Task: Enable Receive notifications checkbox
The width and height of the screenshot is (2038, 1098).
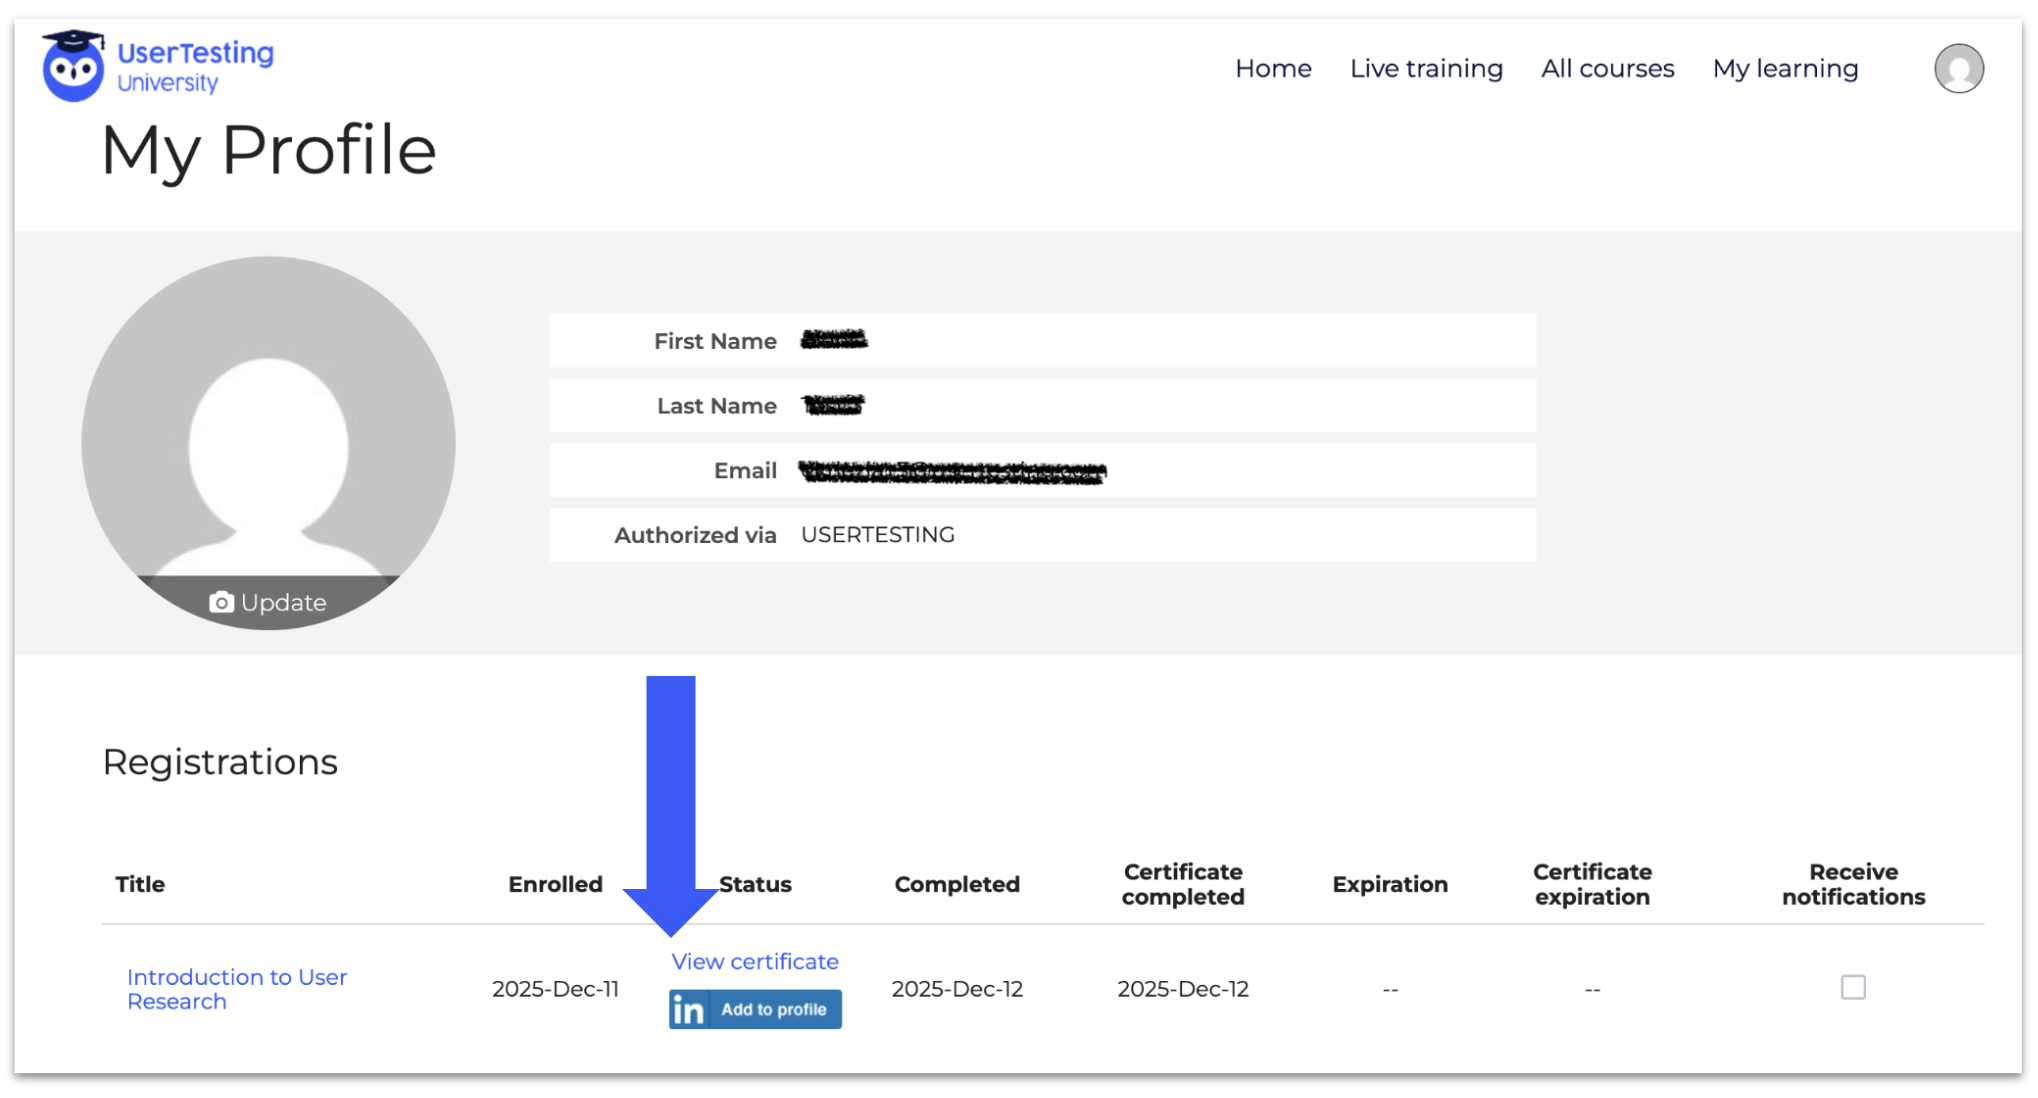Action: pos(1852,987)
